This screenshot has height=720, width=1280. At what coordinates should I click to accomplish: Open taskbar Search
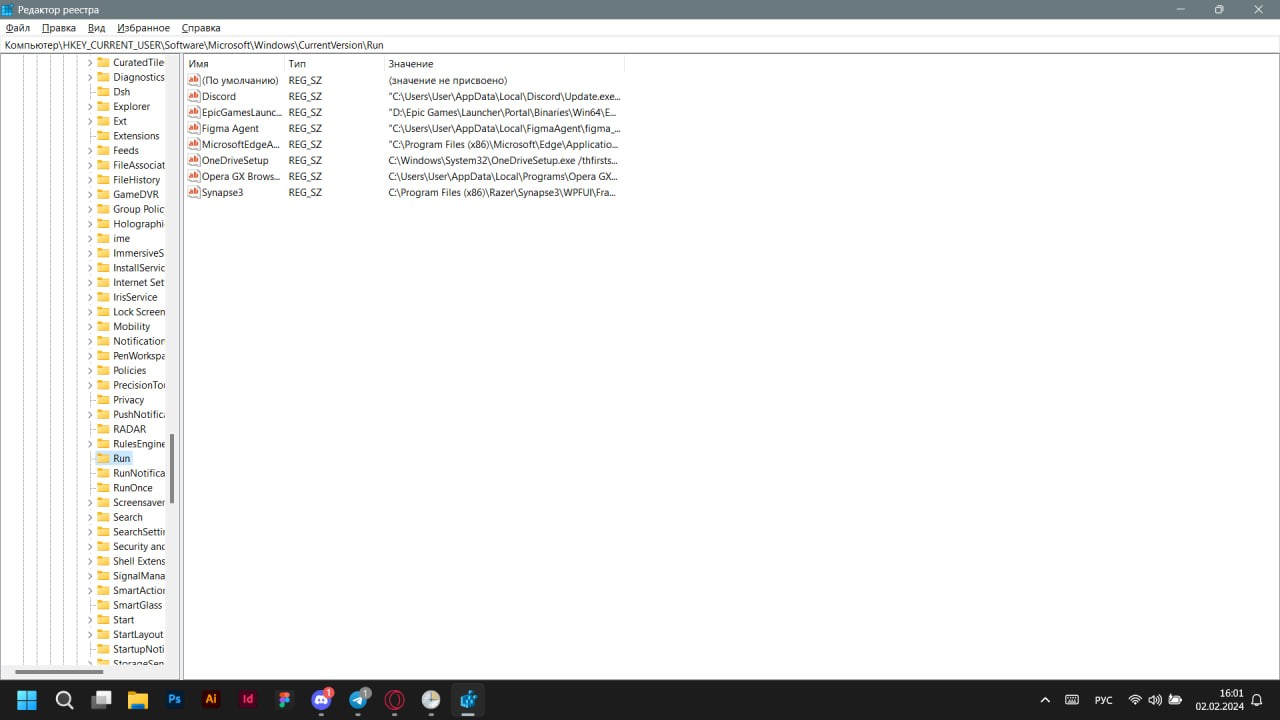(x=64, y=700)
